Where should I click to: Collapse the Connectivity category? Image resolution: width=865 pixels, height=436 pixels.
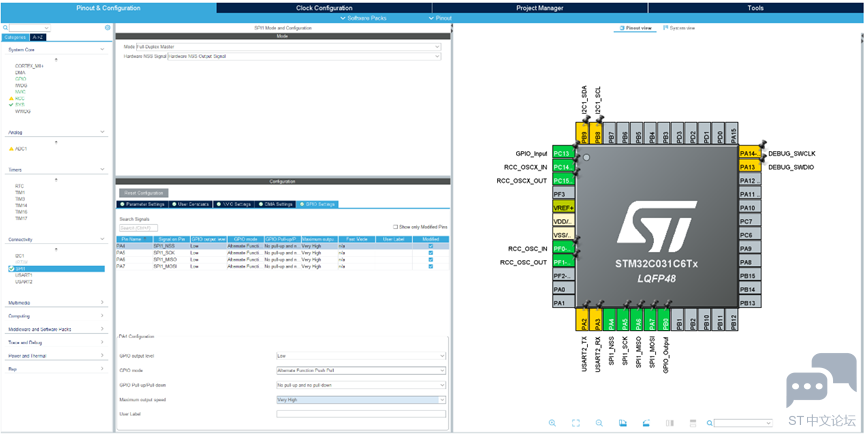tap(102, 240)
